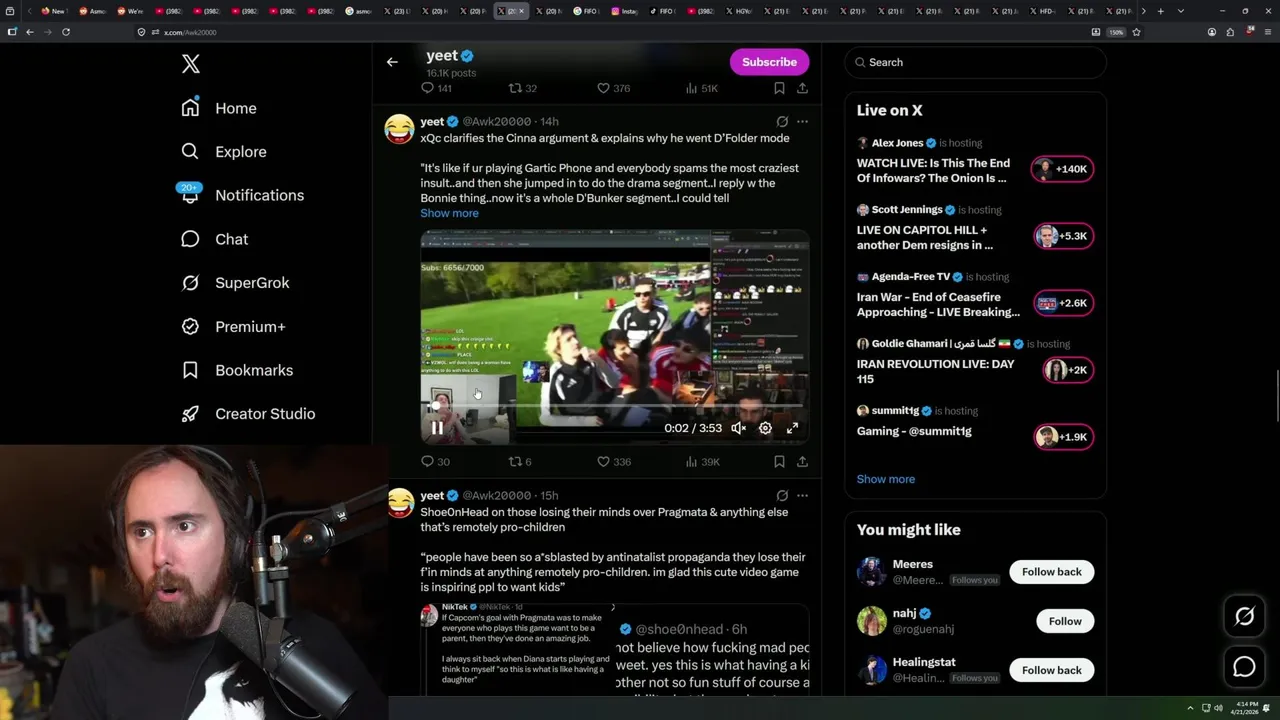Bookmark the top post with 376 likes
The width and height of the screenshot is (1280, 720).
pyautogui.click(x=779, y=88)
